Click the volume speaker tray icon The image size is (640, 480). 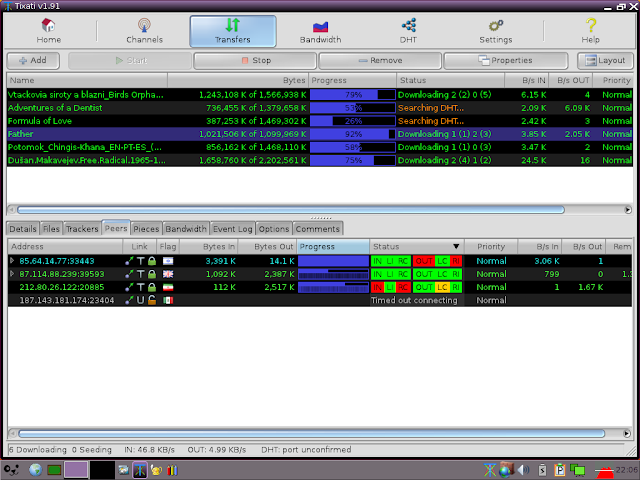[x=523, y=470]
